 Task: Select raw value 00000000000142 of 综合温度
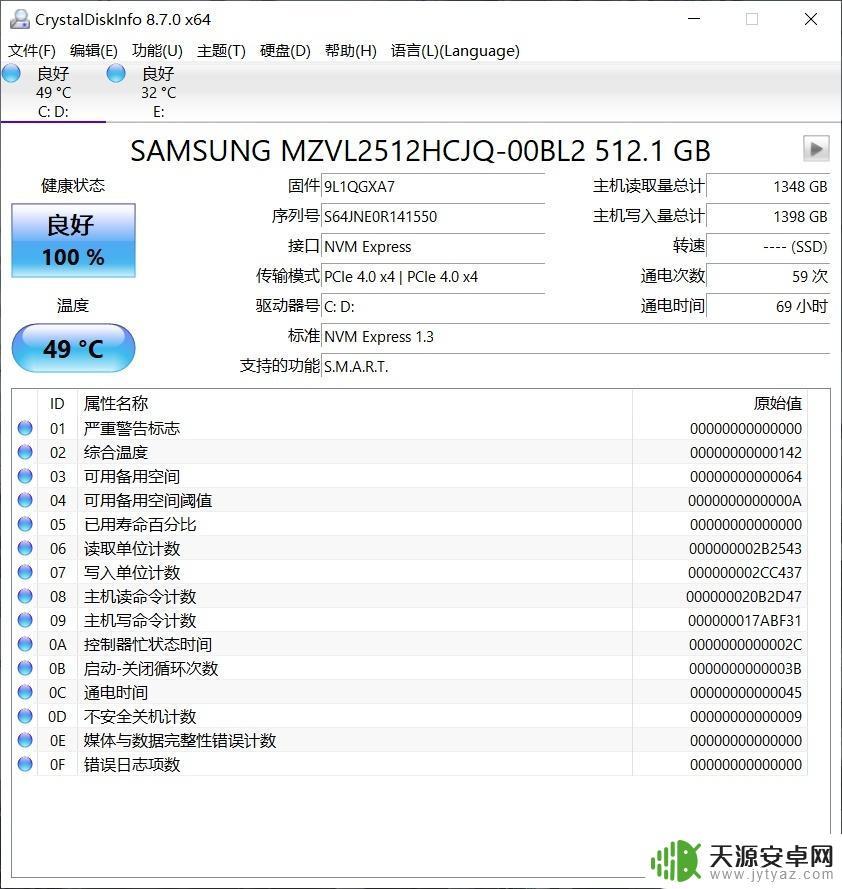(x=746, y=452)
